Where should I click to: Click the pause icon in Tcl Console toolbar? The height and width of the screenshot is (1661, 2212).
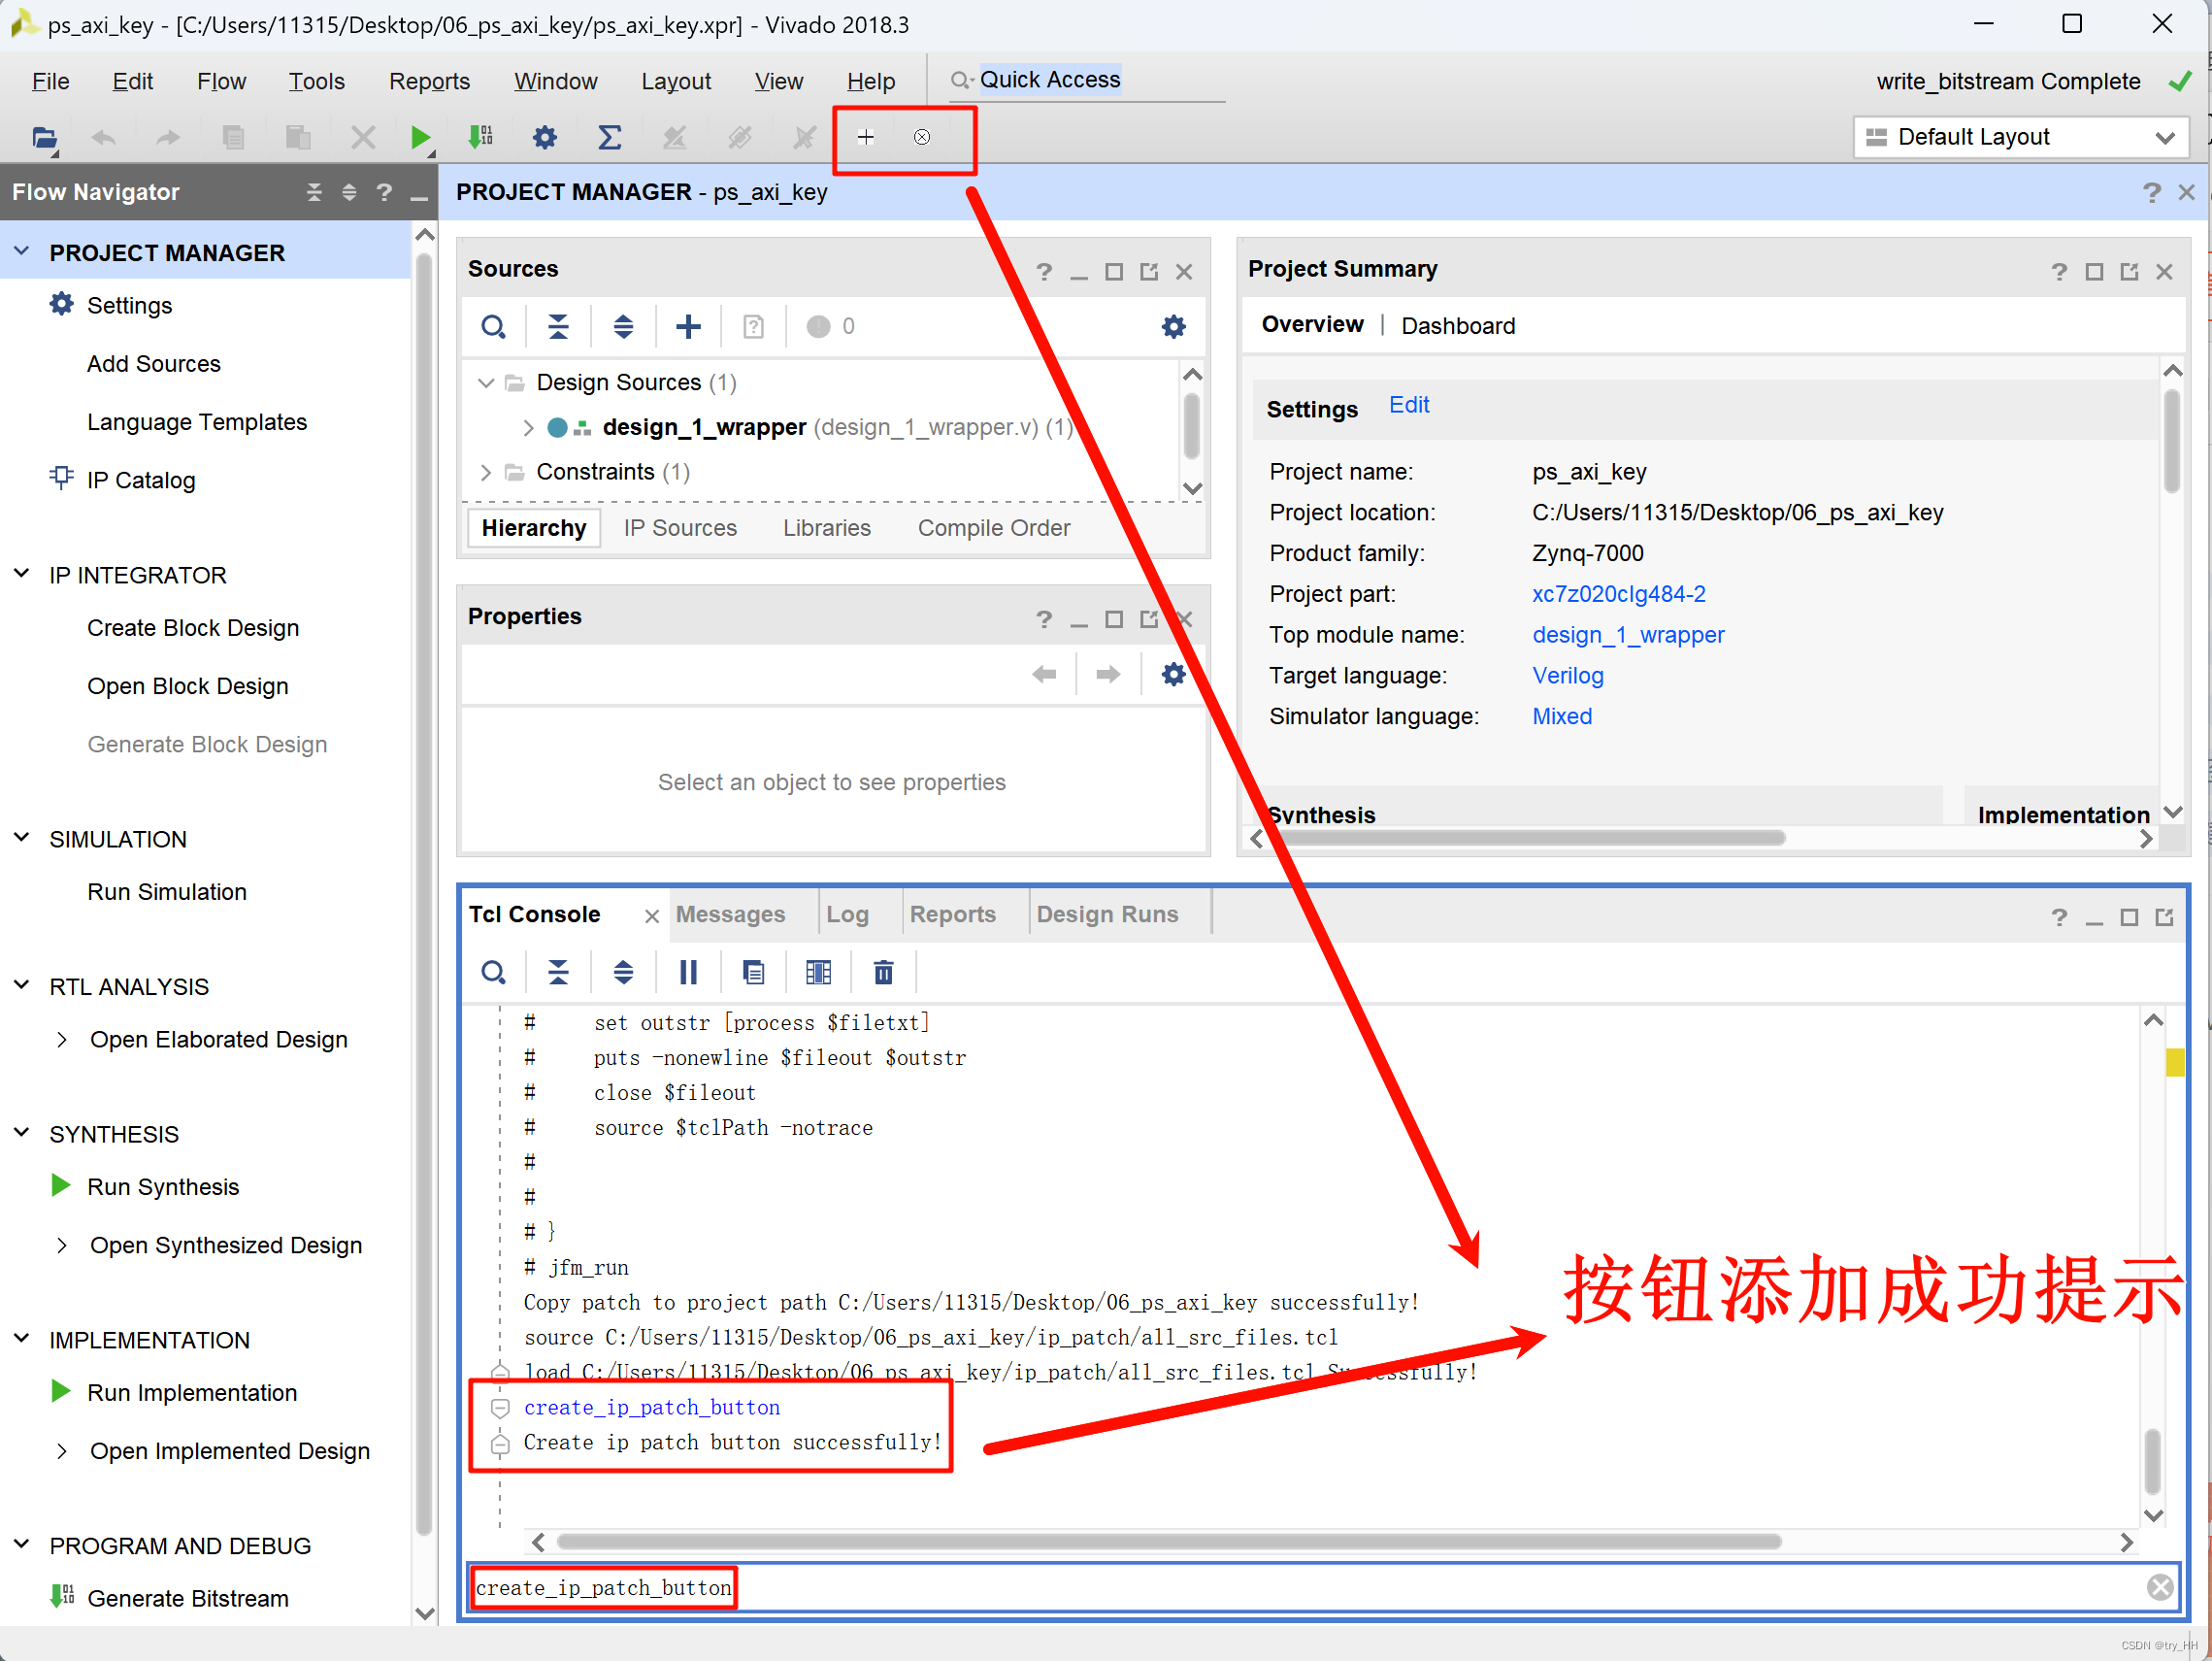[689, 970]
